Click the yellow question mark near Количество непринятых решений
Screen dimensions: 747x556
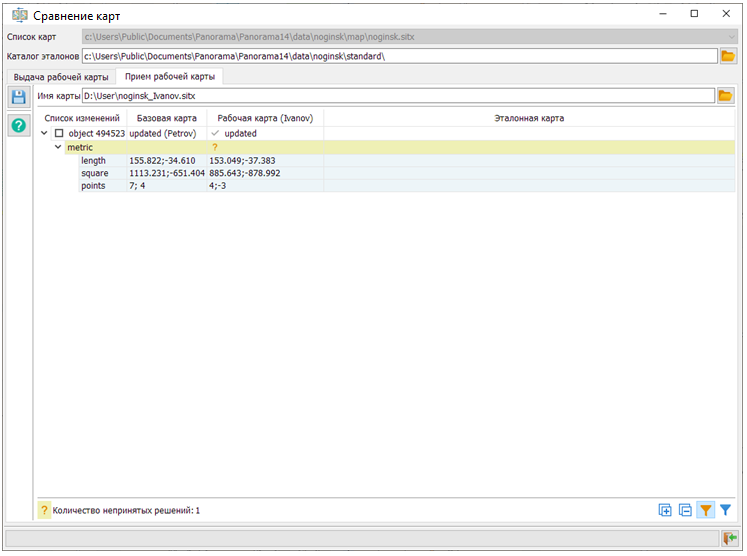click(44, 510)
